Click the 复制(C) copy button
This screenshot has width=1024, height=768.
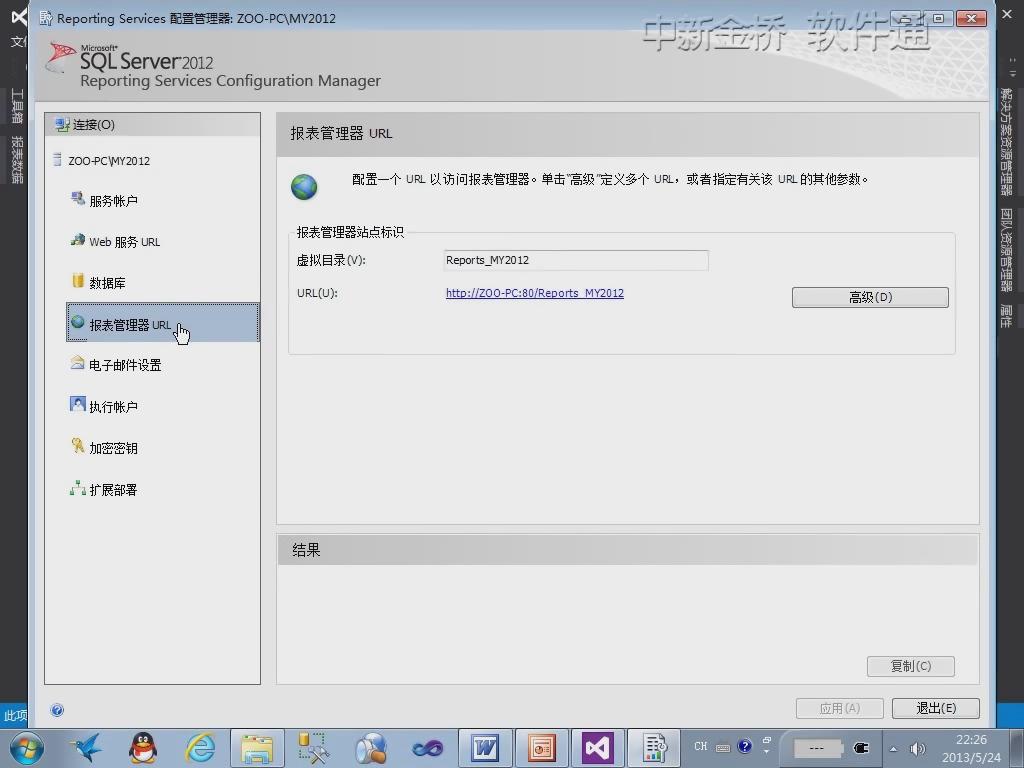click(x=910, y=666)
